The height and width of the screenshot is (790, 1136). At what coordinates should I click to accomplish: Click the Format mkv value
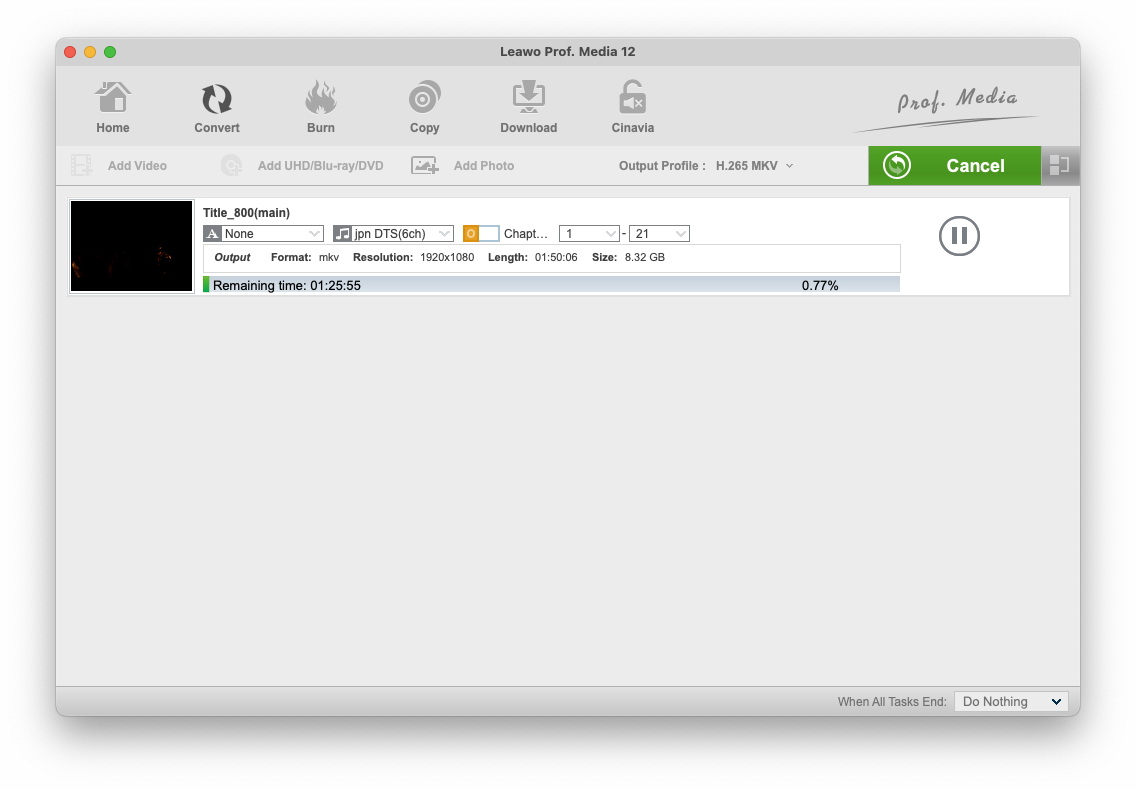click(329, 257)
